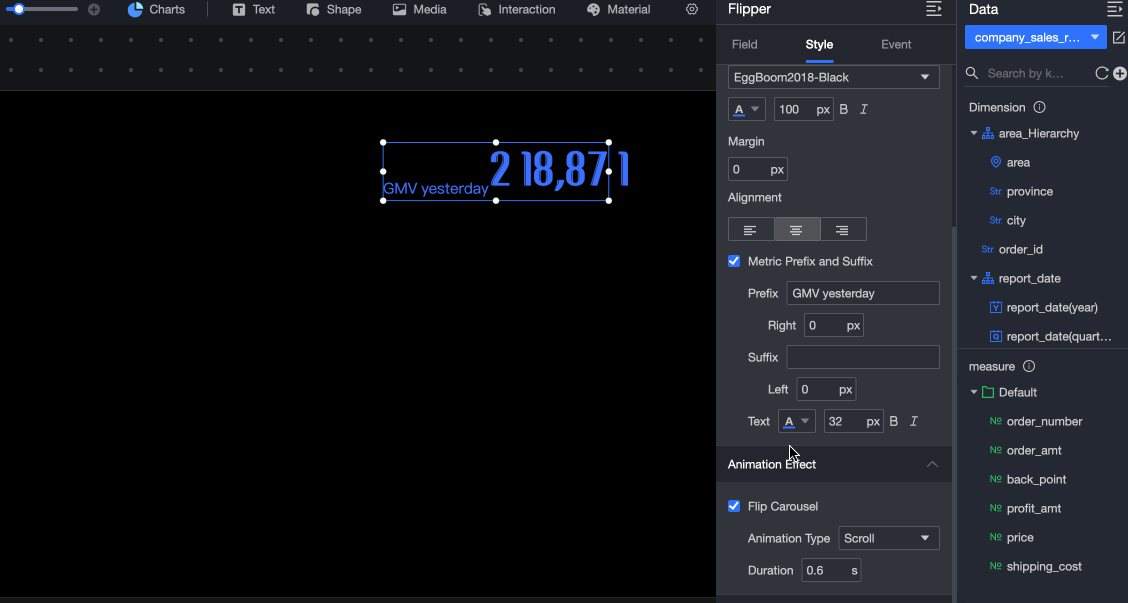Click the Duration field showing 0.6
The image size is (1128, 603).
[x=831, y=571]
